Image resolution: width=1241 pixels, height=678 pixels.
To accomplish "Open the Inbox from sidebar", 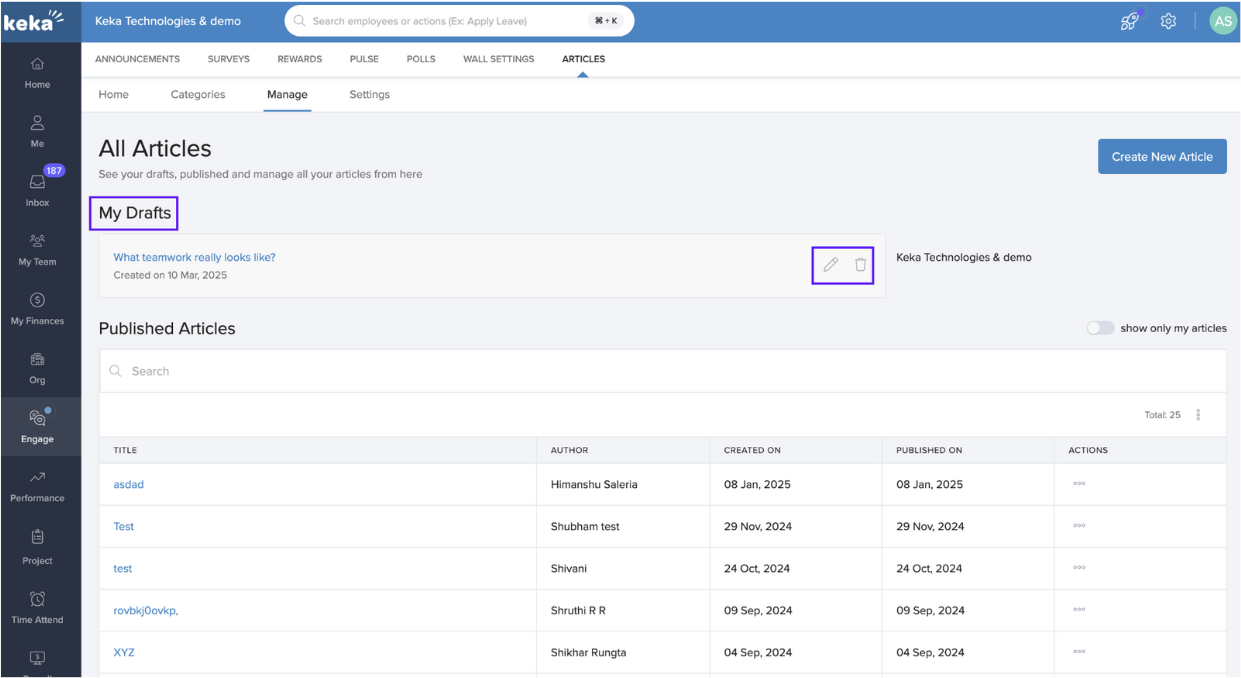I will click(37, 188).
